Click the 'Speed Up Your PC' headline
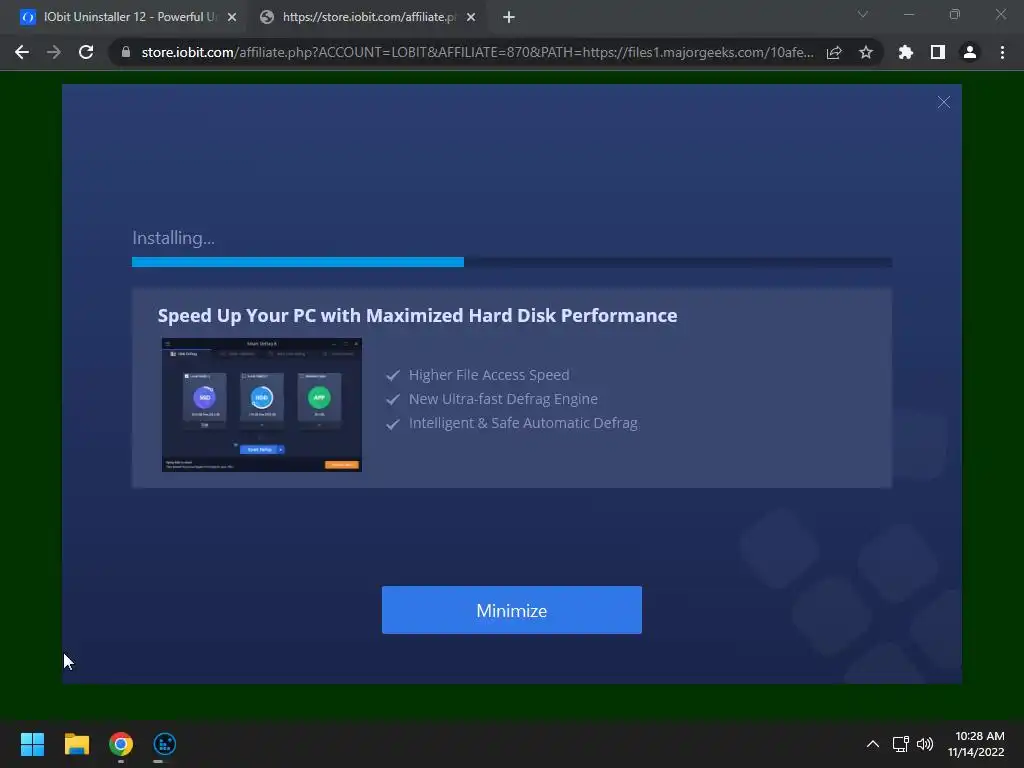The height and width of the screenshot is (768, 1024). pyautogui.click(x=417, y=315)
